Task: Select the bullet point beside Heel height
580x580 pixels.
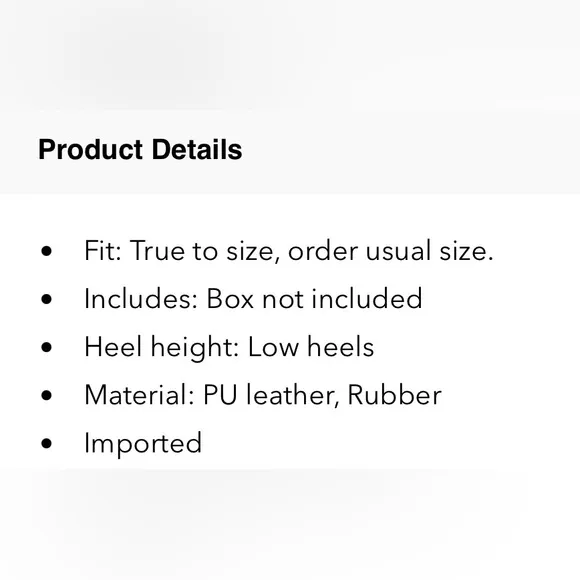Action: tap(47, 347)
